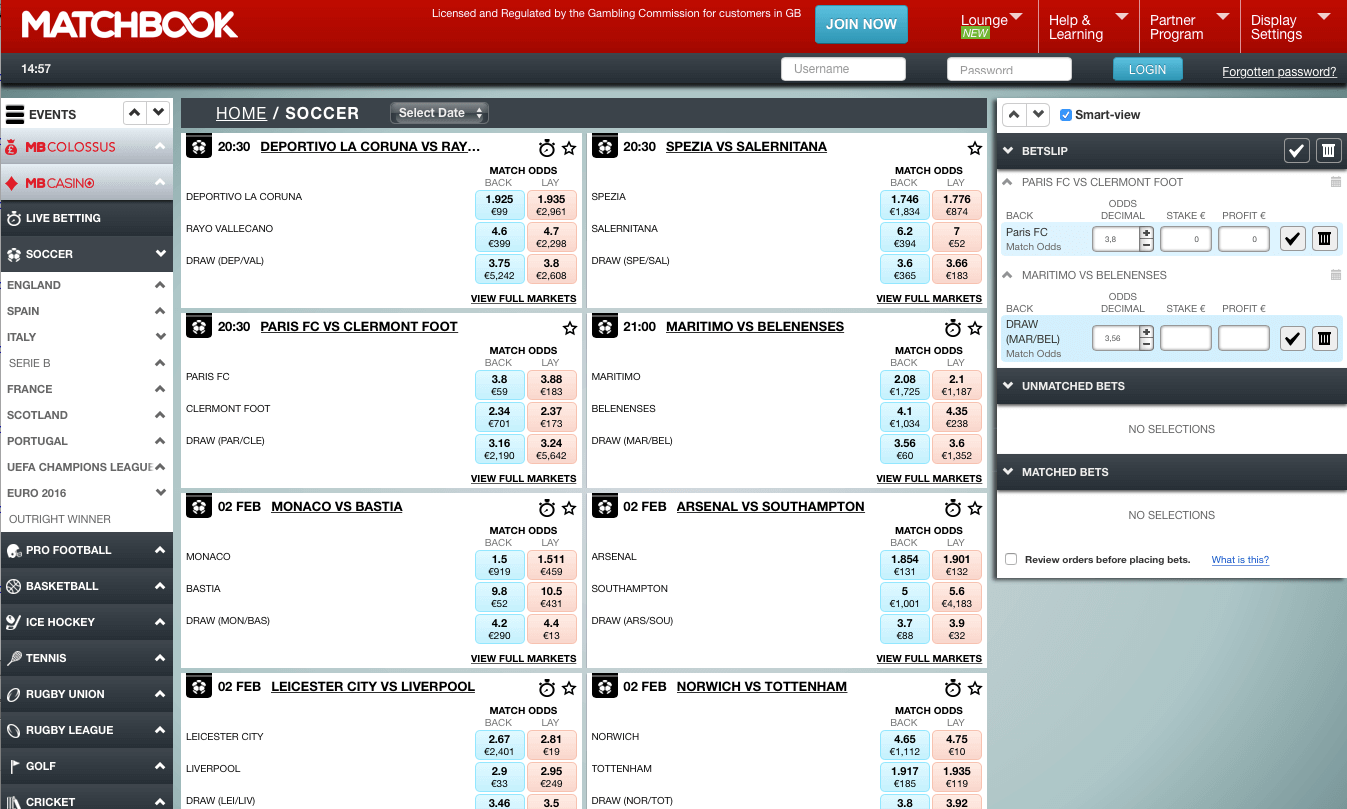Open the Ice Hockey category
Image resolution: width=1347 pixels, height=809 pixels.
[86, 622]
